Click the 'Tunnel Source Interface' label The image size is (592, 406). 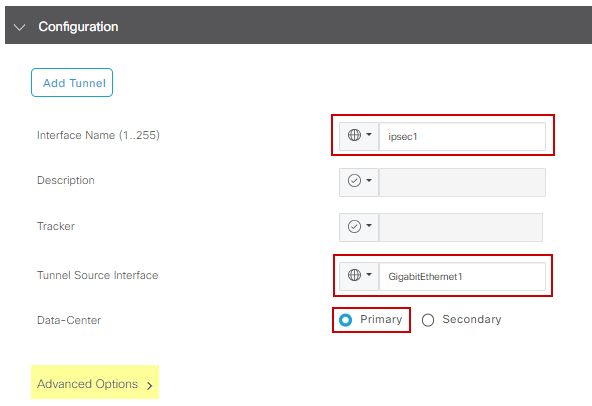(97, 275)
